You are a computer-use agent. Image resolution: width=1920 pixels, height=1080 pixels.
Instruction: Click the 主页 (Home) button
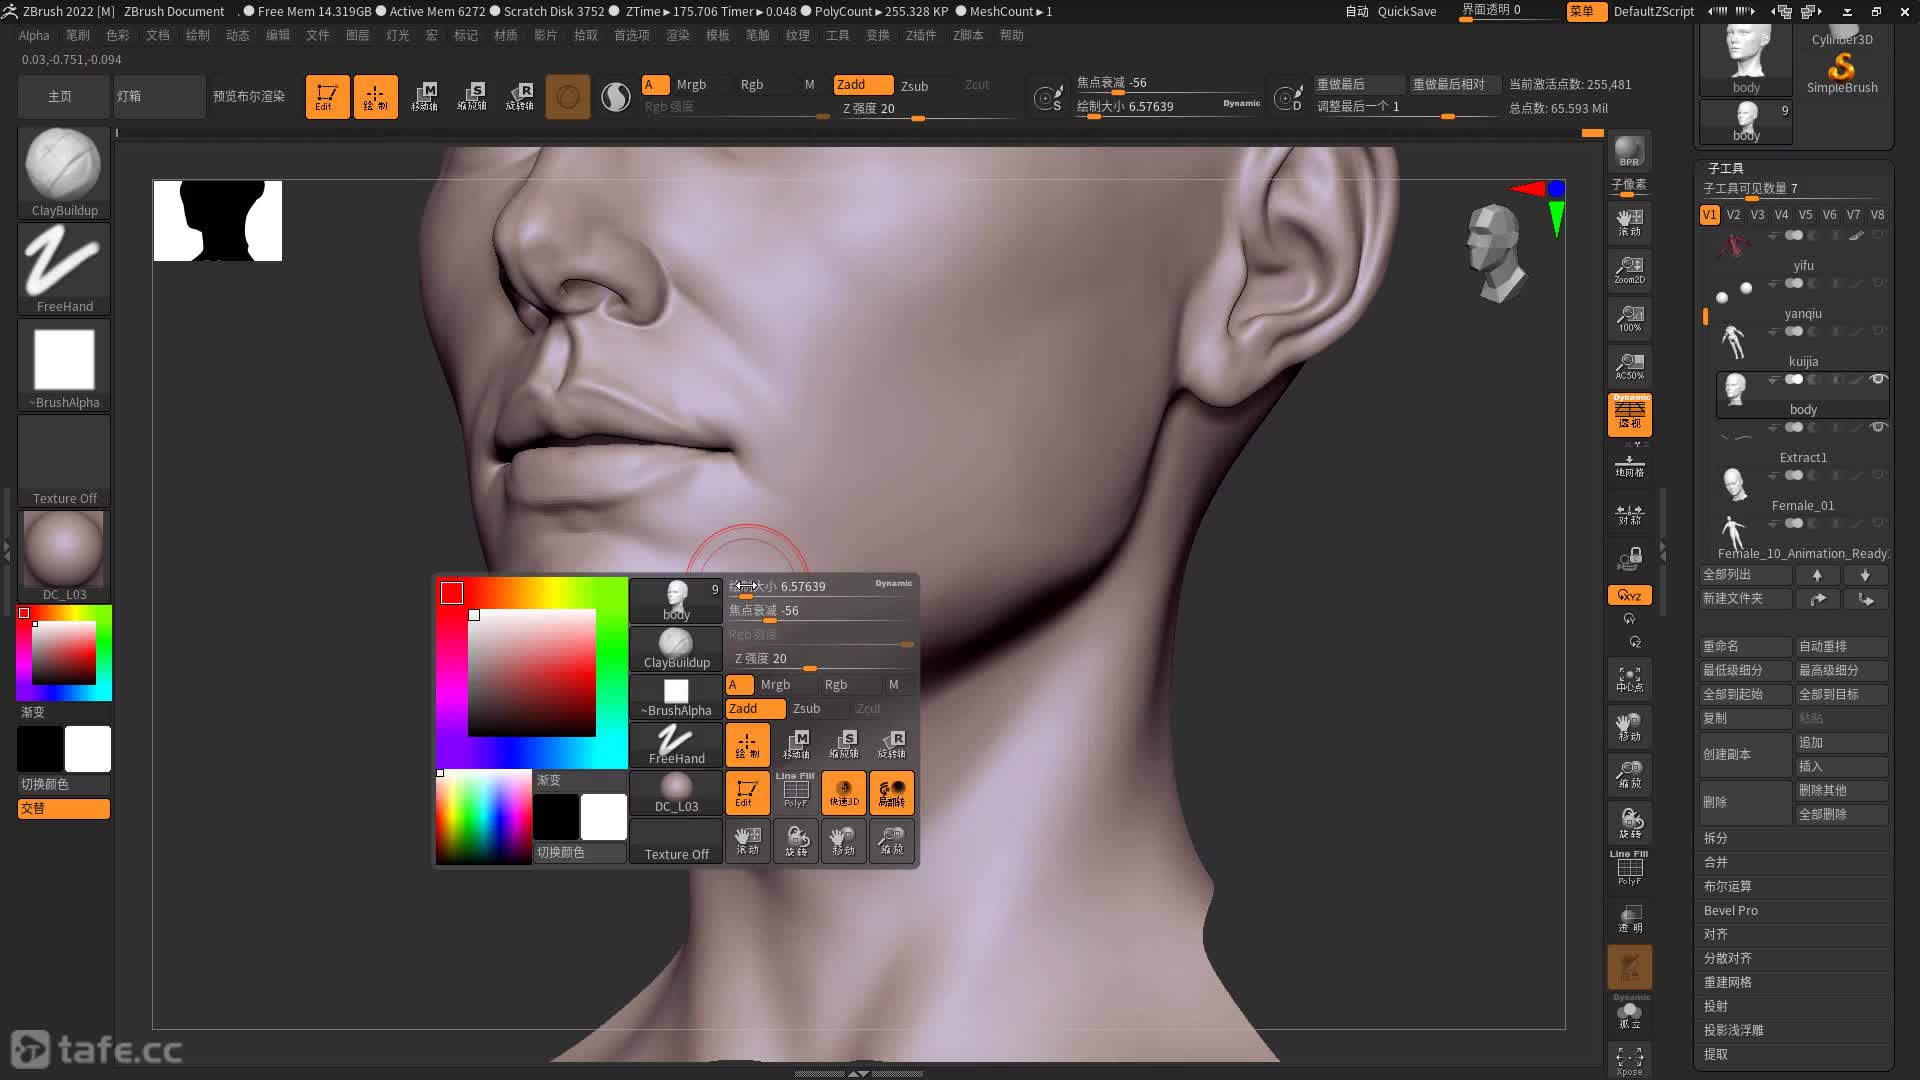62,97
